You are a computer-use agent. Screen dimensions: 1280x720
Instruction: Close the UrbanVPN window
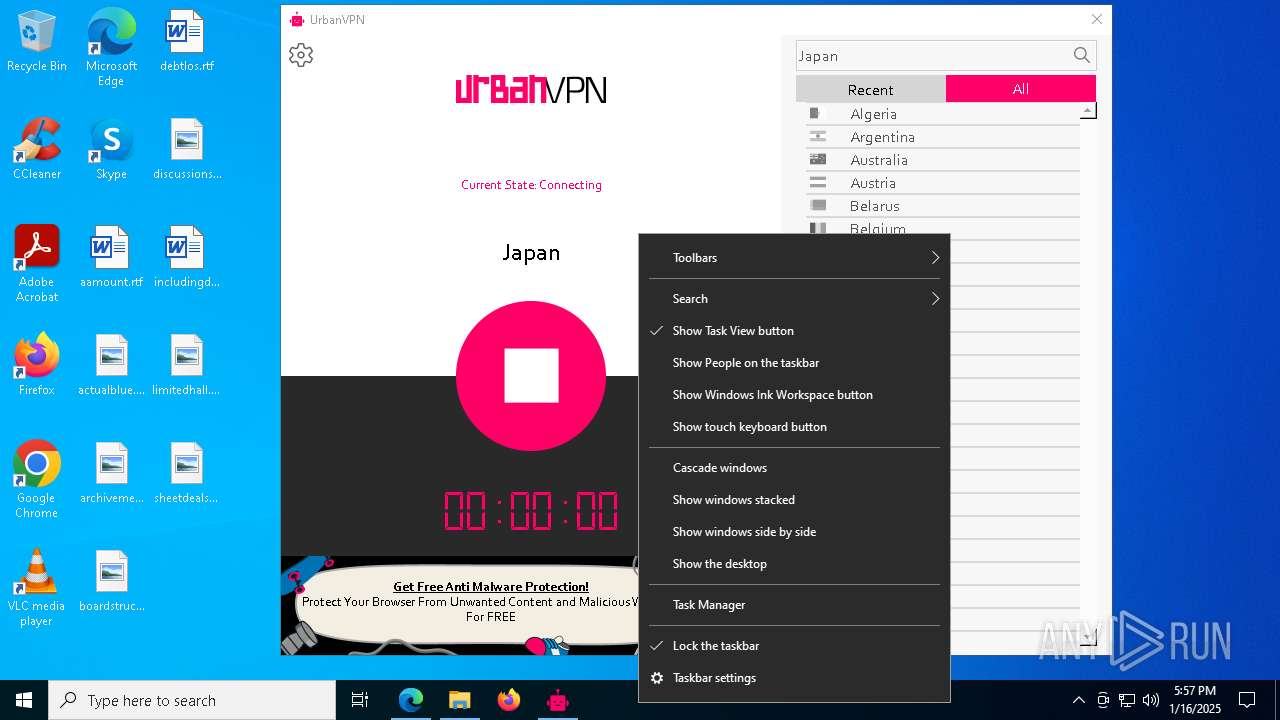tap(1096, 19)
